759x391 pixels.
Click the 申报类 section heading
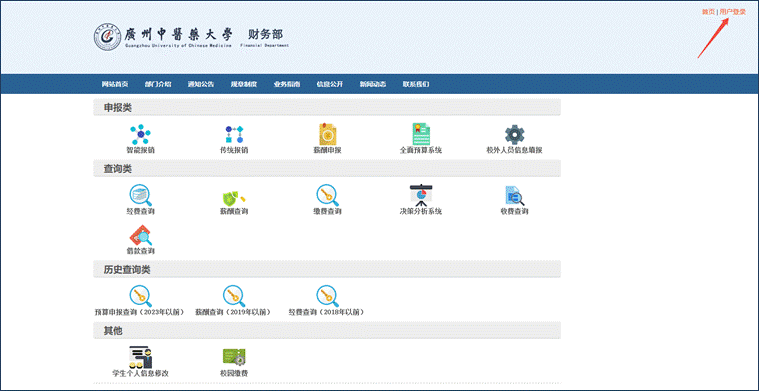118,107
